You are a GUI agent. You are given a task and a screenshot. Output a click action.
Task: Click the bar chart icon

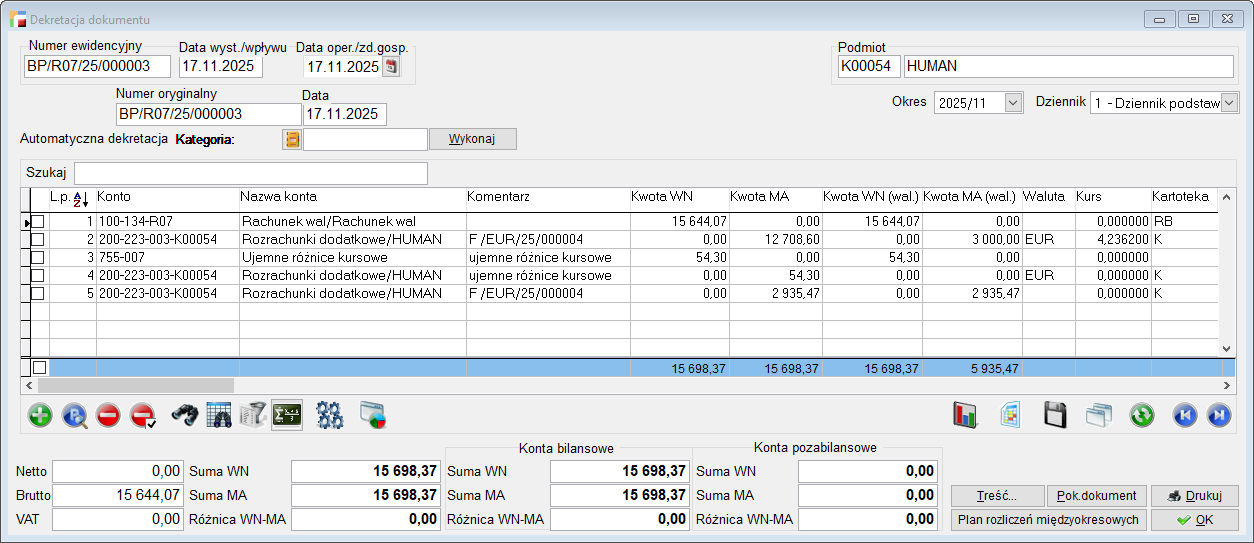[965, 415]
